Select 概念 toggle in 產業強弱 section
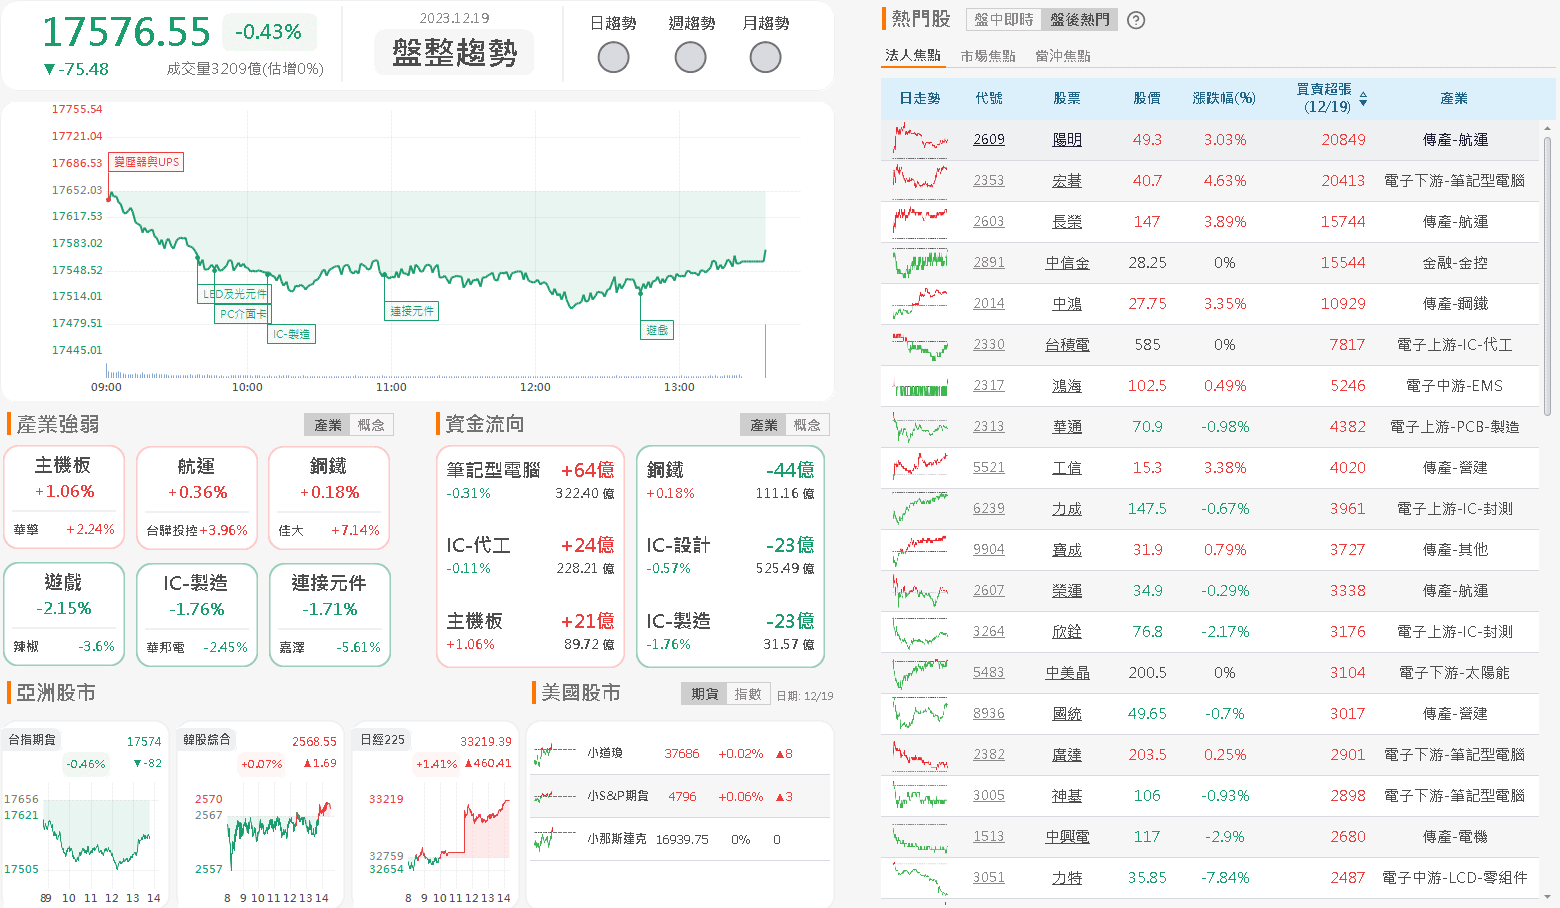This screenshot has height=908, width=1560. (x=371, y=425)
